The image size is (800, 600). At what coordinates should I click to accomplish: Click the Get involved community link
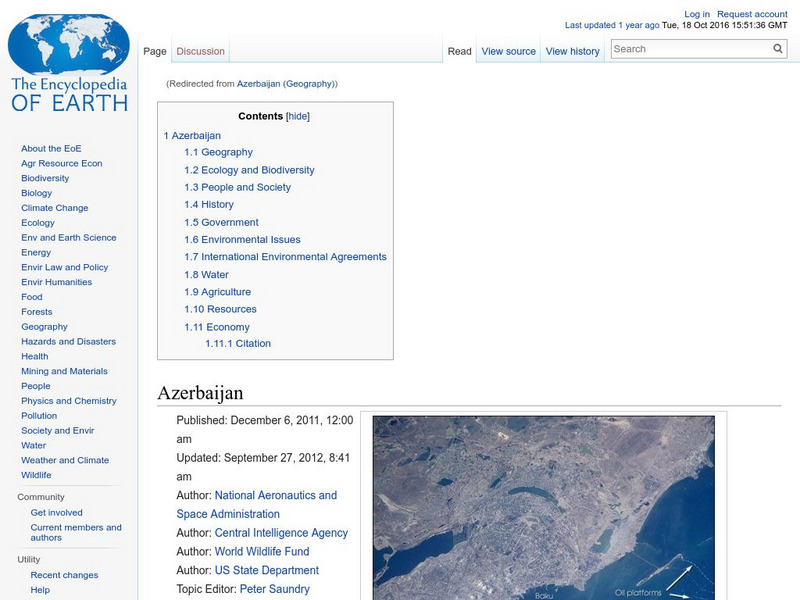click(x=57, y=512)
